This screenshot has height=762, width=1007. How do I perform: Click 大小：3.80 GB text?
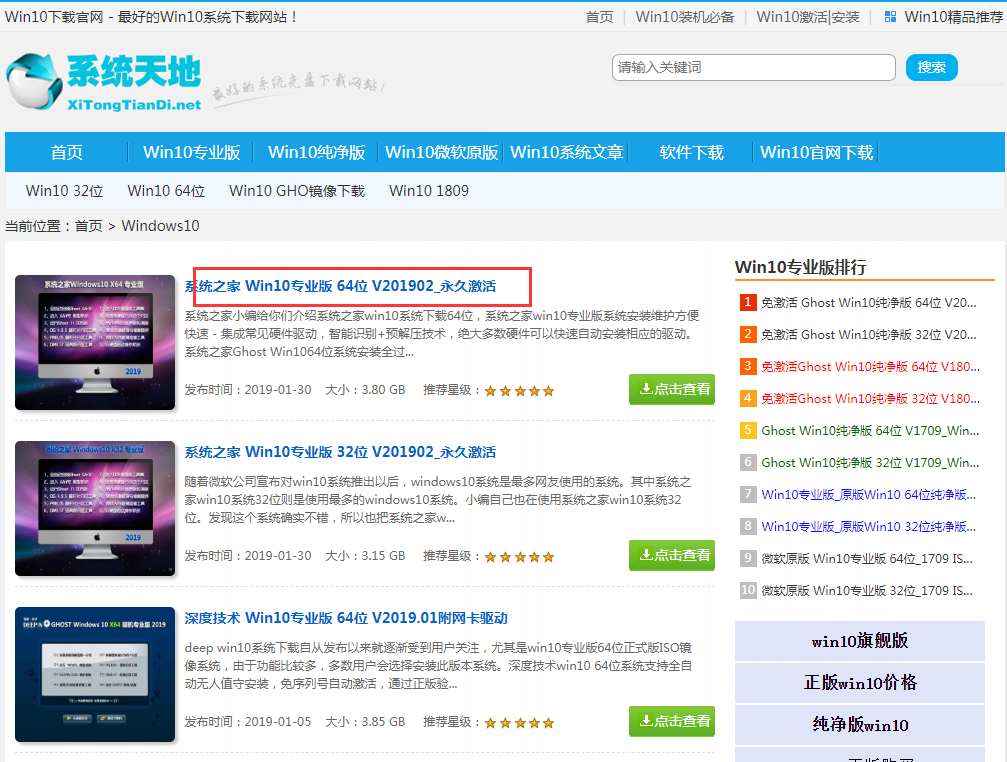pyautogui.click(x=365, y=390)
